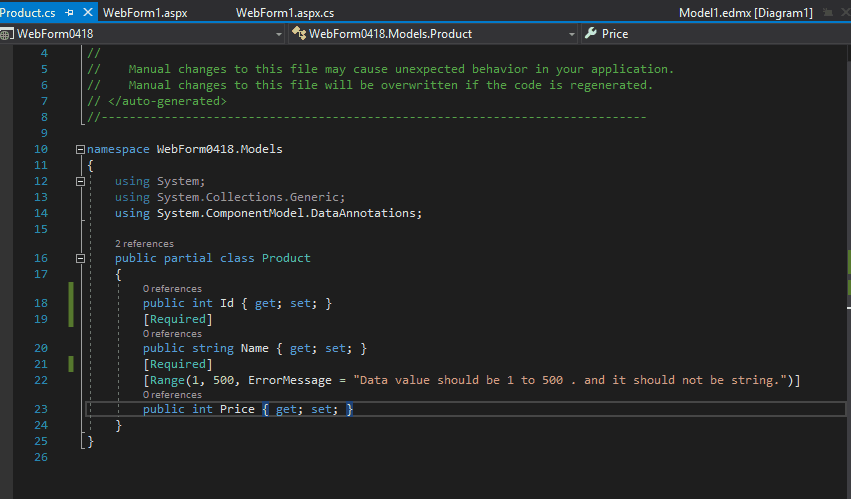Click the 'using System;' line
851x499 pixels.
(160, 181)
